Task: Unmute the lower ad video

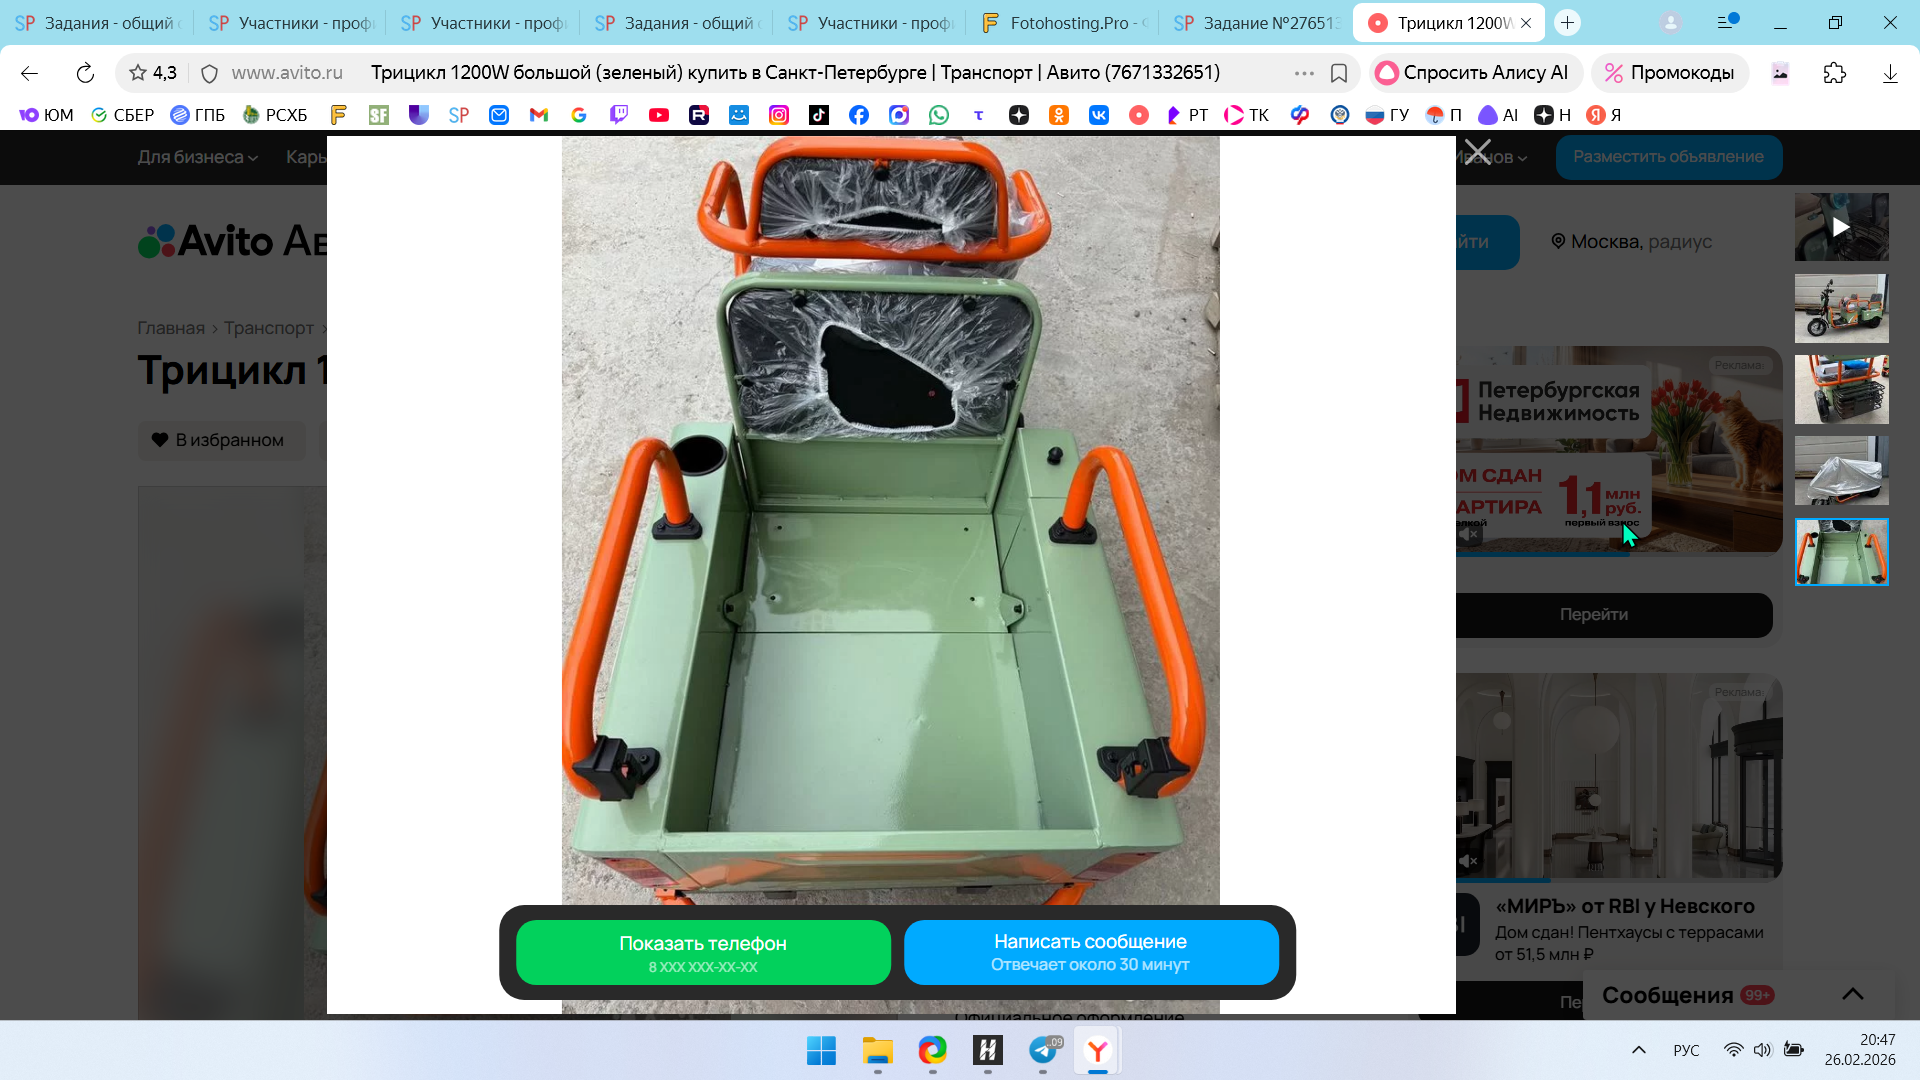Action: coord(1469,861)
